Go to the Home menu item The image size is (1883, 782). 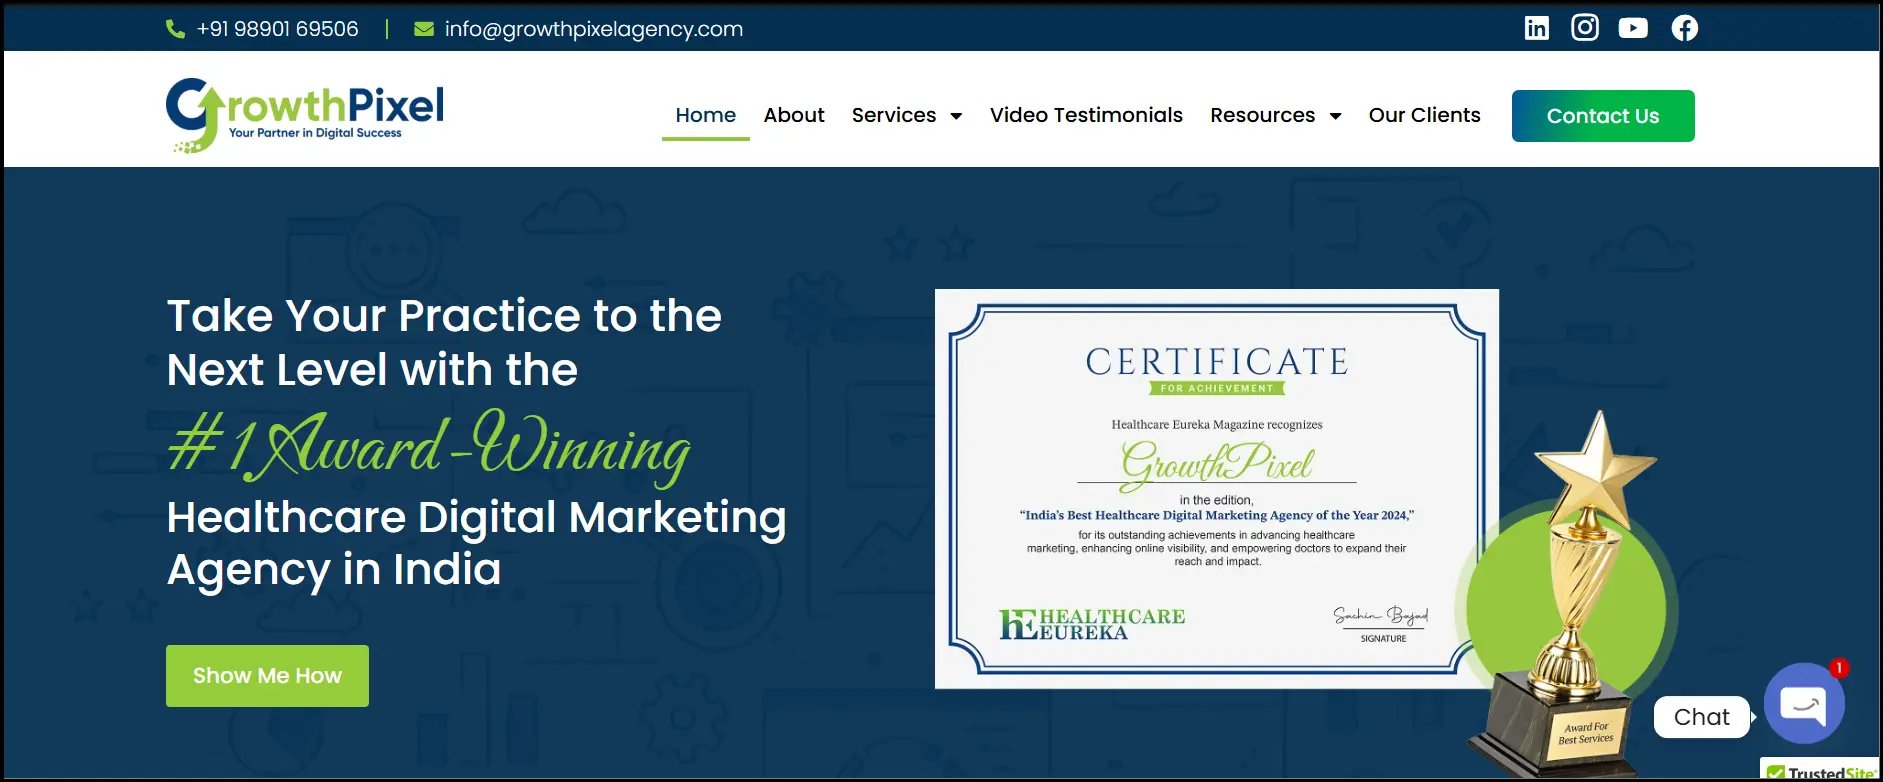[706, 115]
